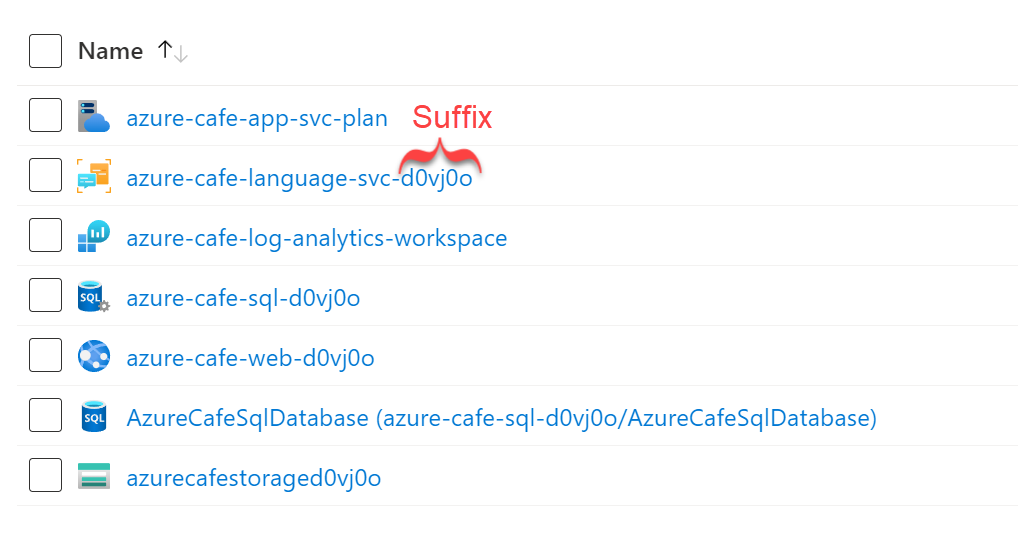Click the web app globe icon
Screen dimensions: 1018x541
click(x=94, y=357)
